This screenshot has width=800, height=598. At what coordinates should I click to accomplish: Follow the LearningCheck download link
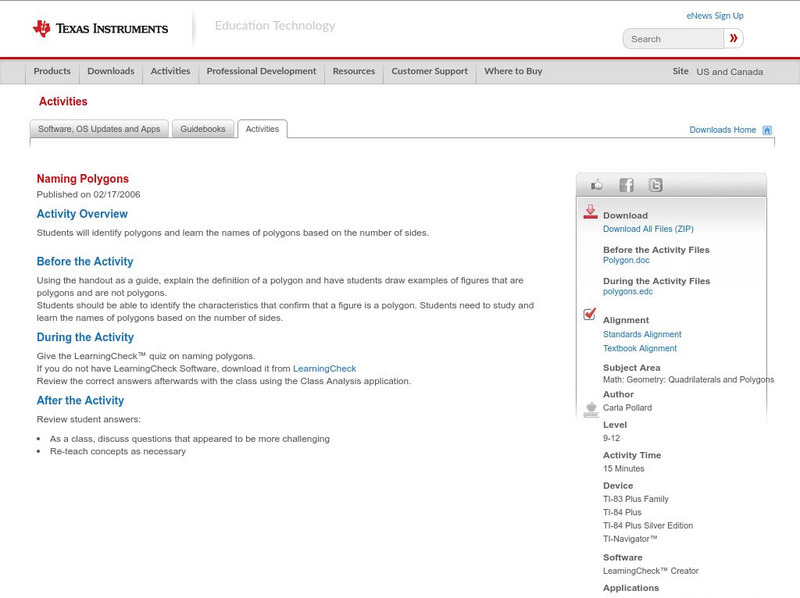click(x=324, y=368)
